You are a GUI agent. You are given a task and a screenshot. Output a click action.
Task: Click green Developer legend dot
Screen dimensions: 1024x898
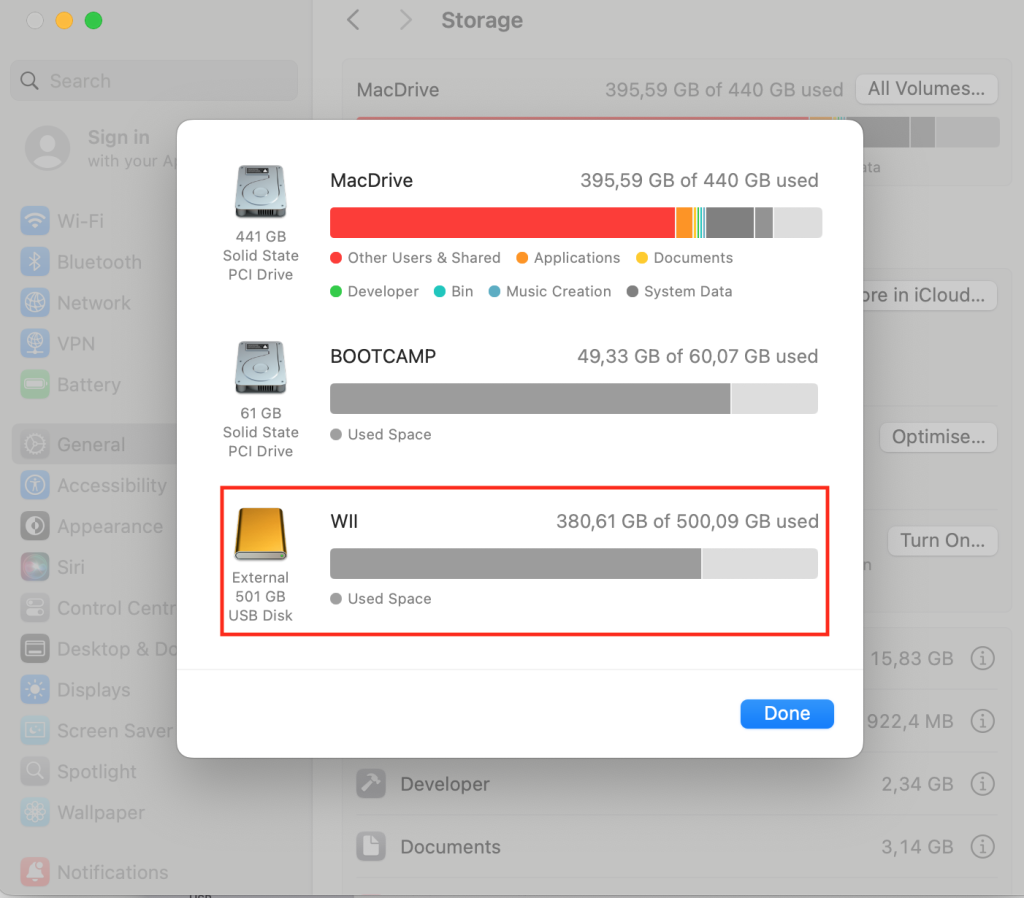tap(336, 291)
